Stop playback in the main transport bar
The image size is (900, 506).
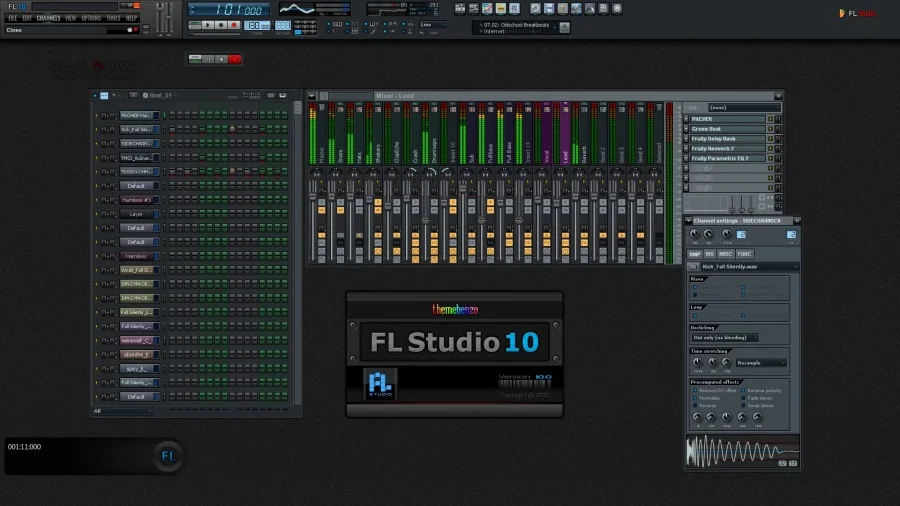coord(221,25)
